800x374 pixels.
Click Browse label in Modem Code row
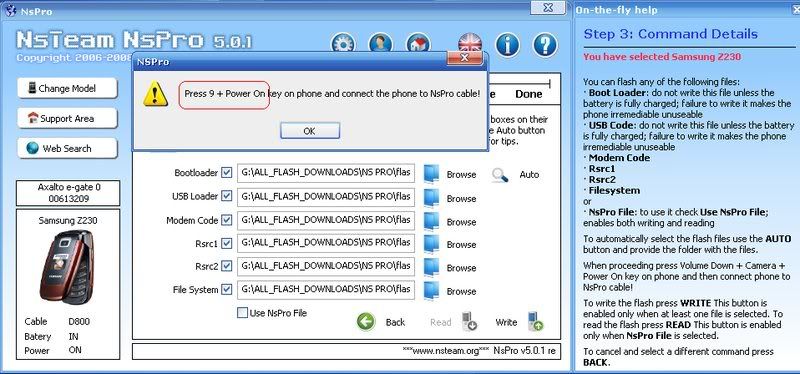pos(461,222)
